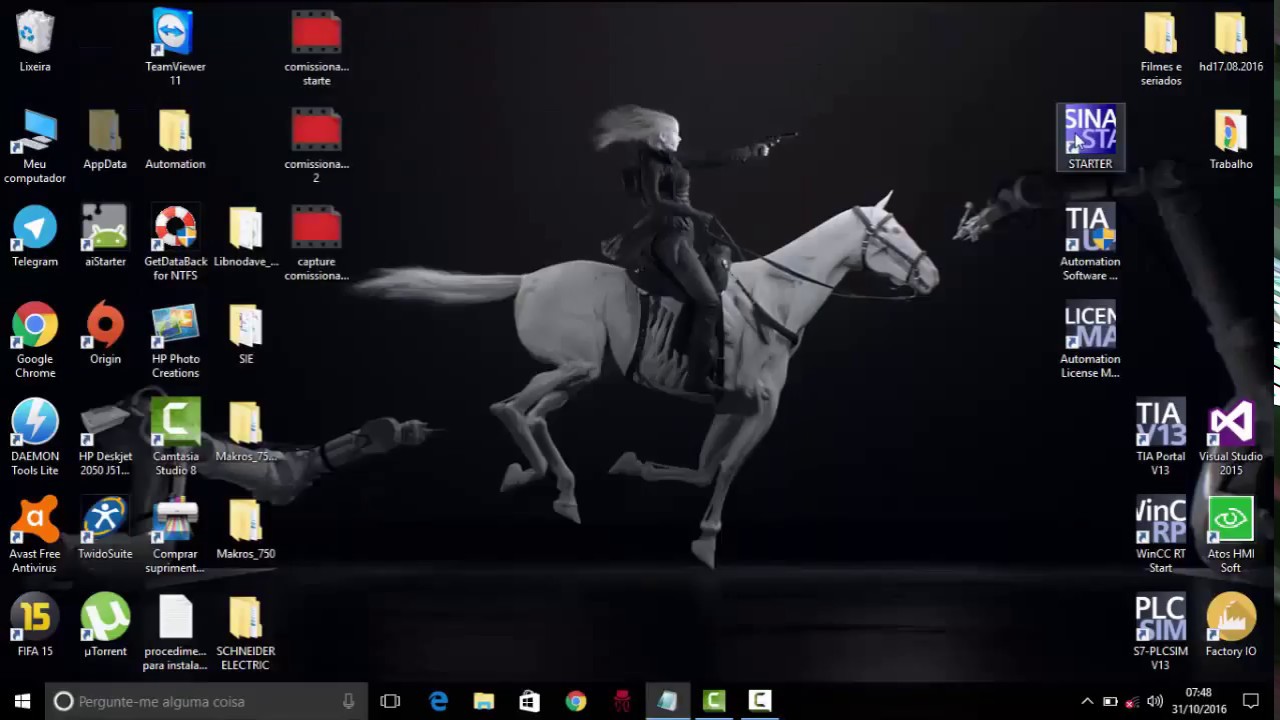Image resolution: width=1280 pixels, height=720 pixels.
Task: Launch Avast Free Antivirus shortcut
Action: [x=35, y=535]
